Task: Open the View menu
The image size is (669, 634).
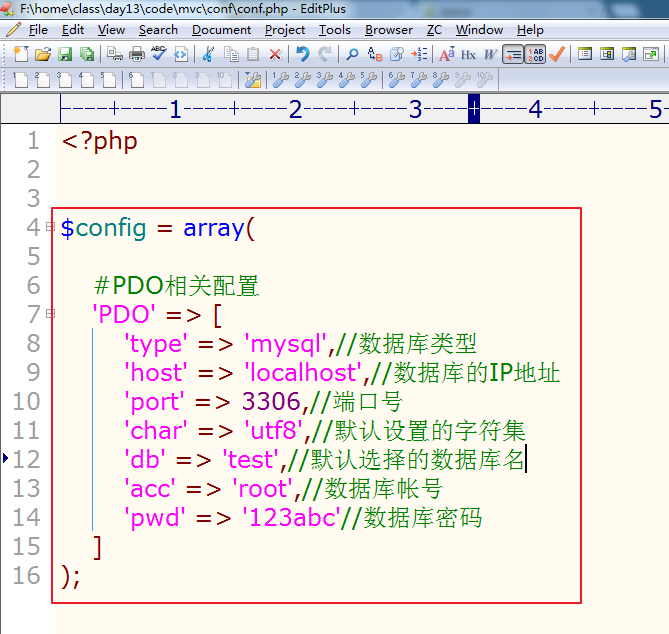Action: pyautogui.click(x=111, y=30)
